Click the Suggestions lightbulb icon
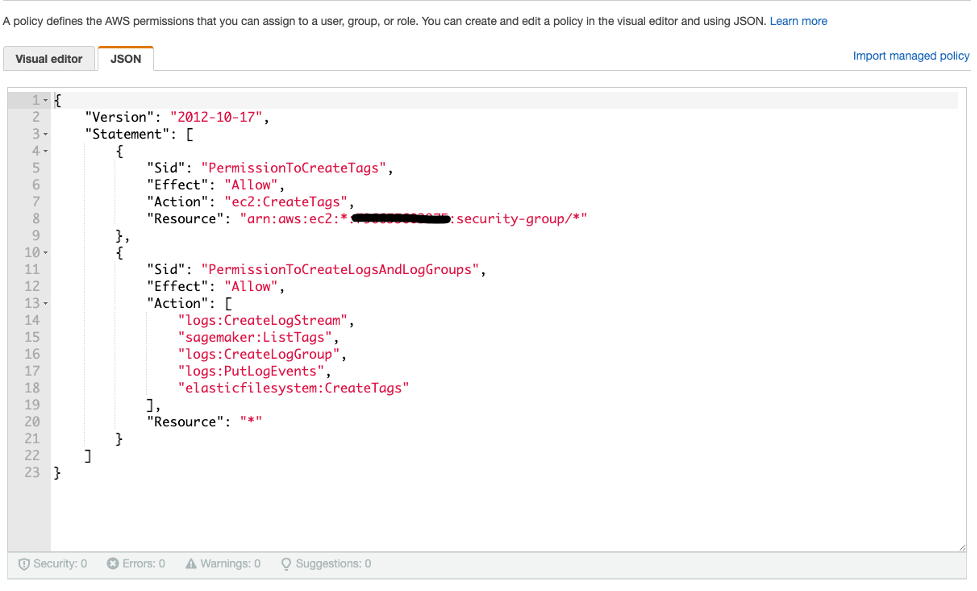This screenshot has height=591, width=977. [x=285, y=563]
